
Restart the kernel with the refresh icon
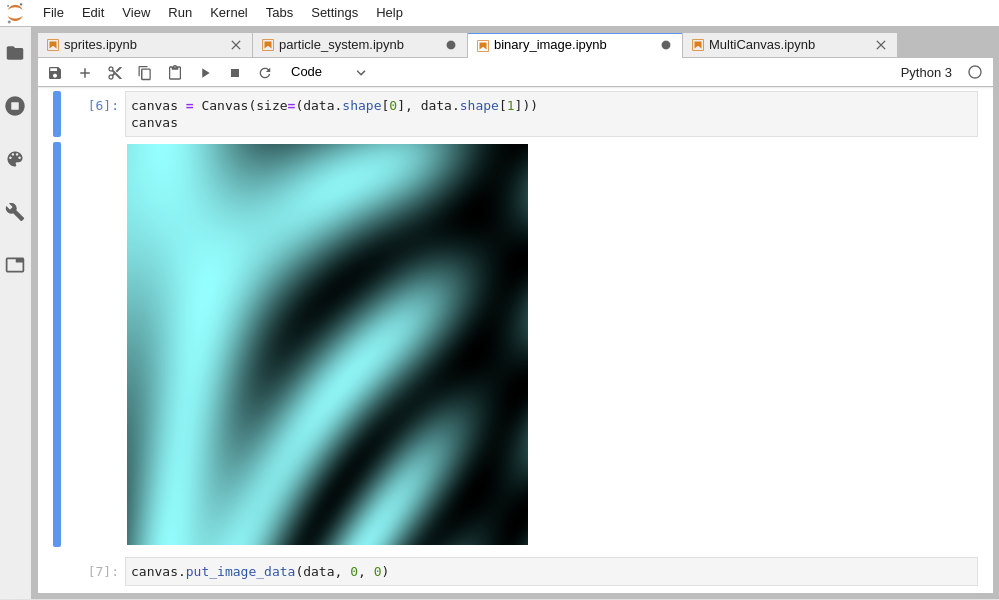point(263,72)
